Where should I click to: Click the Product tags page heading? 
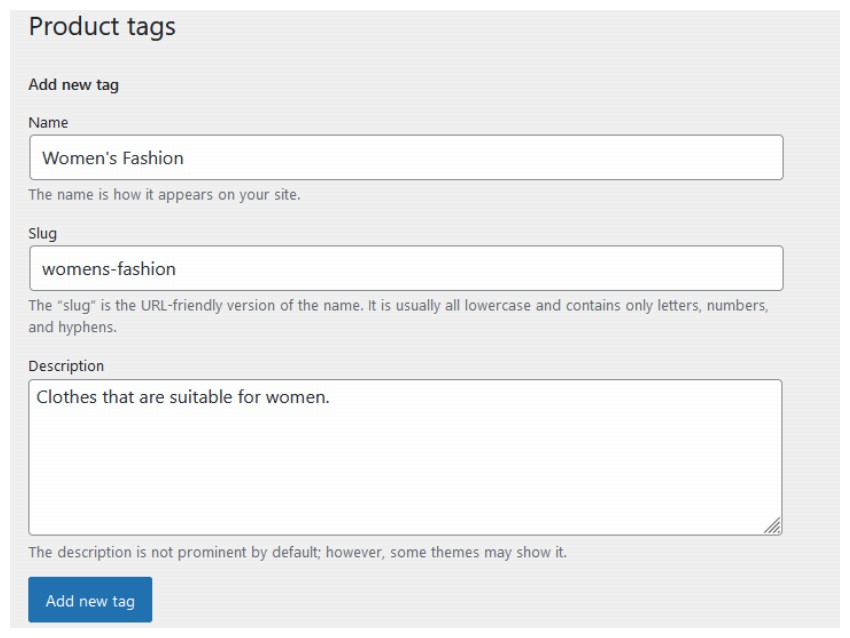pyautogui.click(x=102, y=27)
